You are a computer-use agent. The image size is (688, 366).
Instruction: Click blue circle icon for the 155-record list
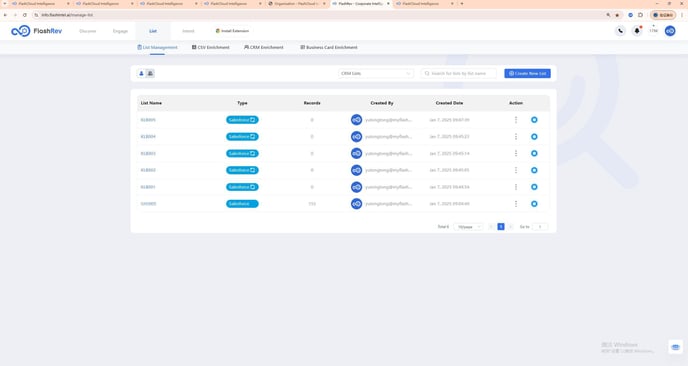coord(534,204)
